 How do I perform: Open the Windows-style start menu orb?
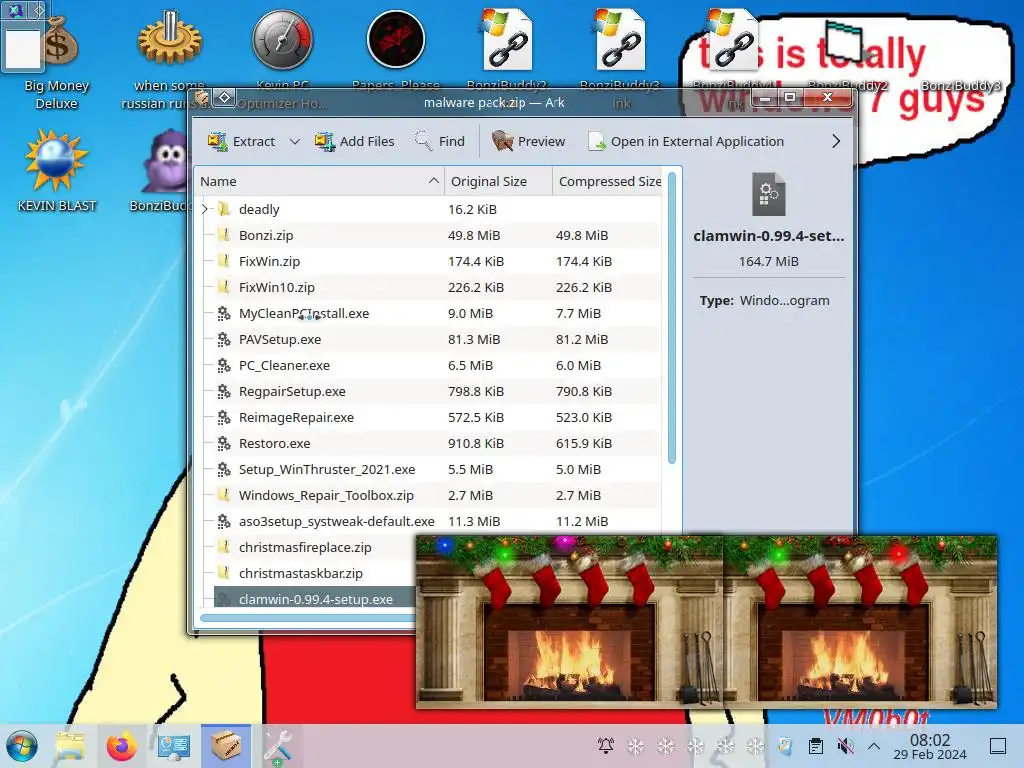(x=22, y=746)
